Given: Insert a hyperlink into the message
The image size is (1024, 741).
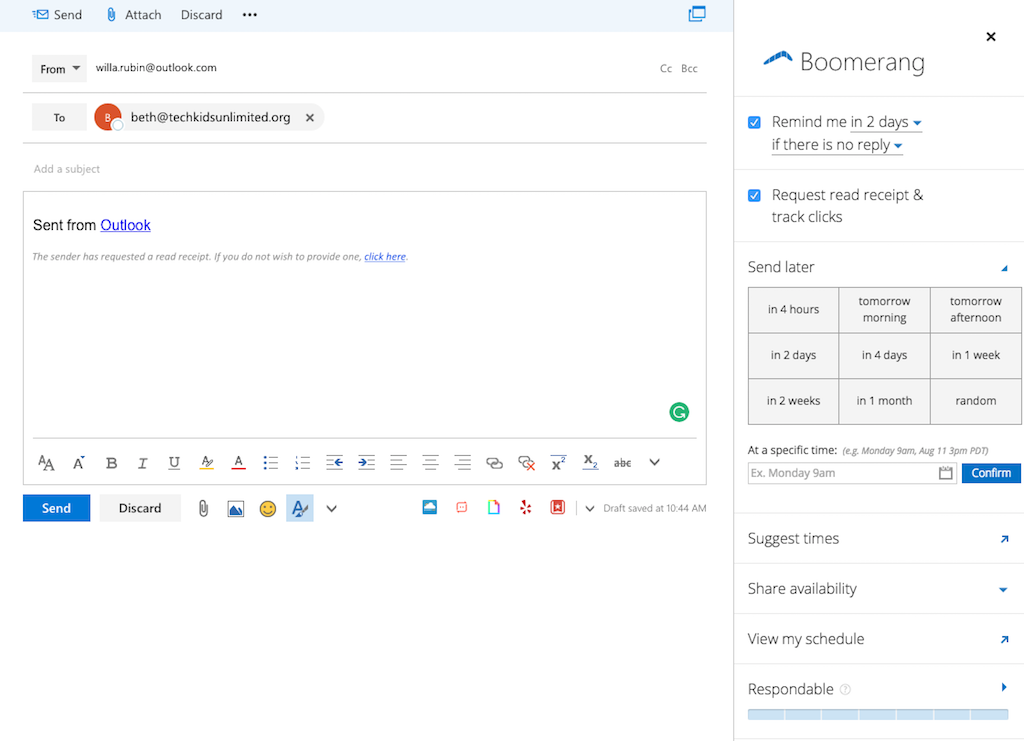Looking at the screenshot, I should point(494,462).
